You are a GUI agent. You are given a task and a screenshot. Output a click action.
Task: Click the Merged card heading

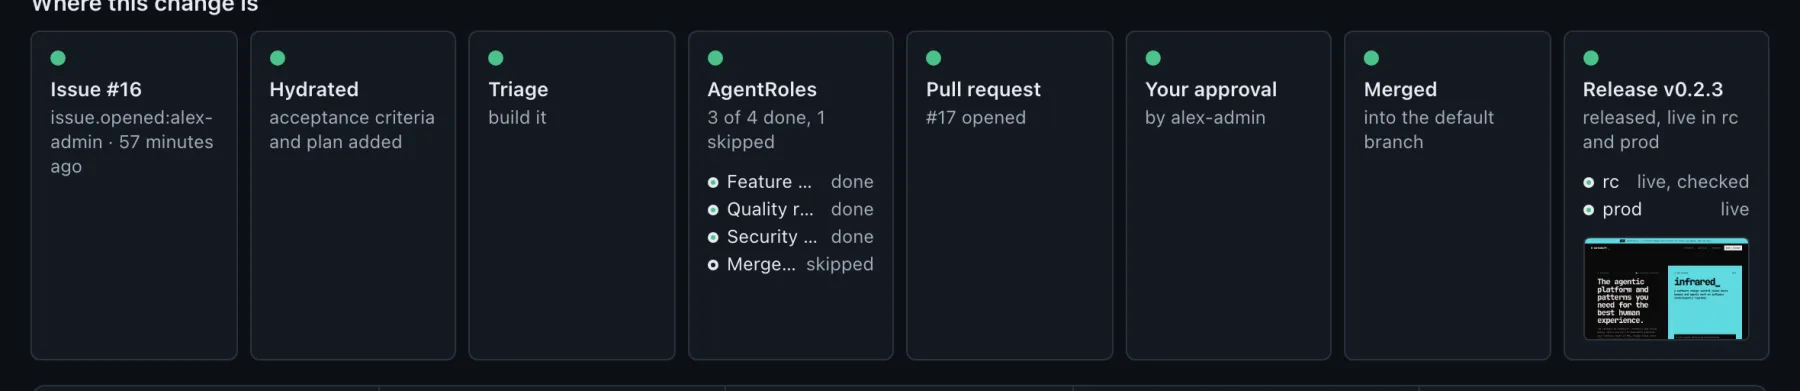pyautogui.click(x=1400, y=89)
